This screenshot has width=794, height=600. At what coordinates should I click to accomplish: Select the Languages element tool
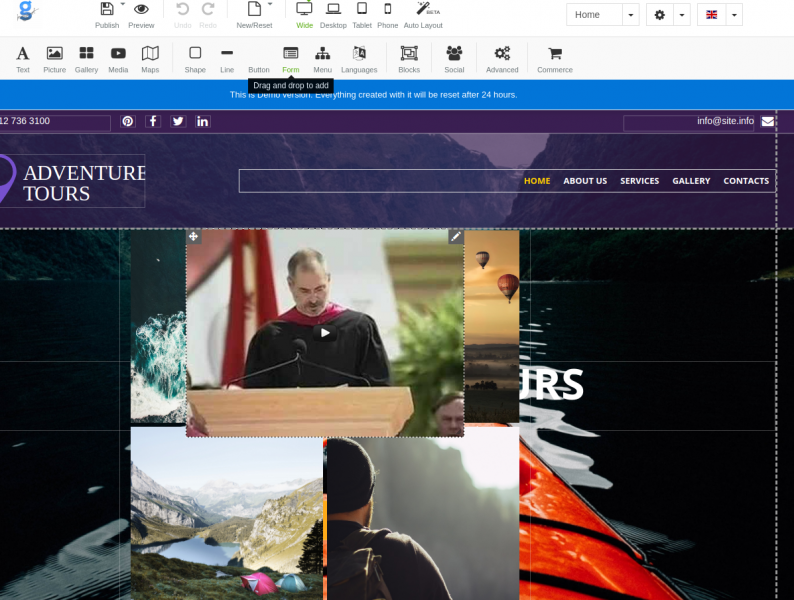(359, 59)
